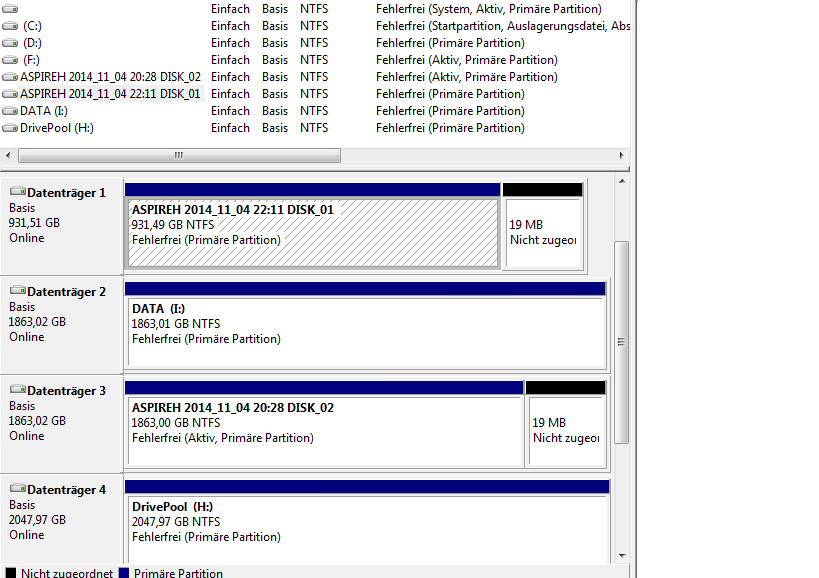
Task: Select the 19 MB unallocated area on Datenträger 3
Action: pyautogui.click(x=565, y=430)
